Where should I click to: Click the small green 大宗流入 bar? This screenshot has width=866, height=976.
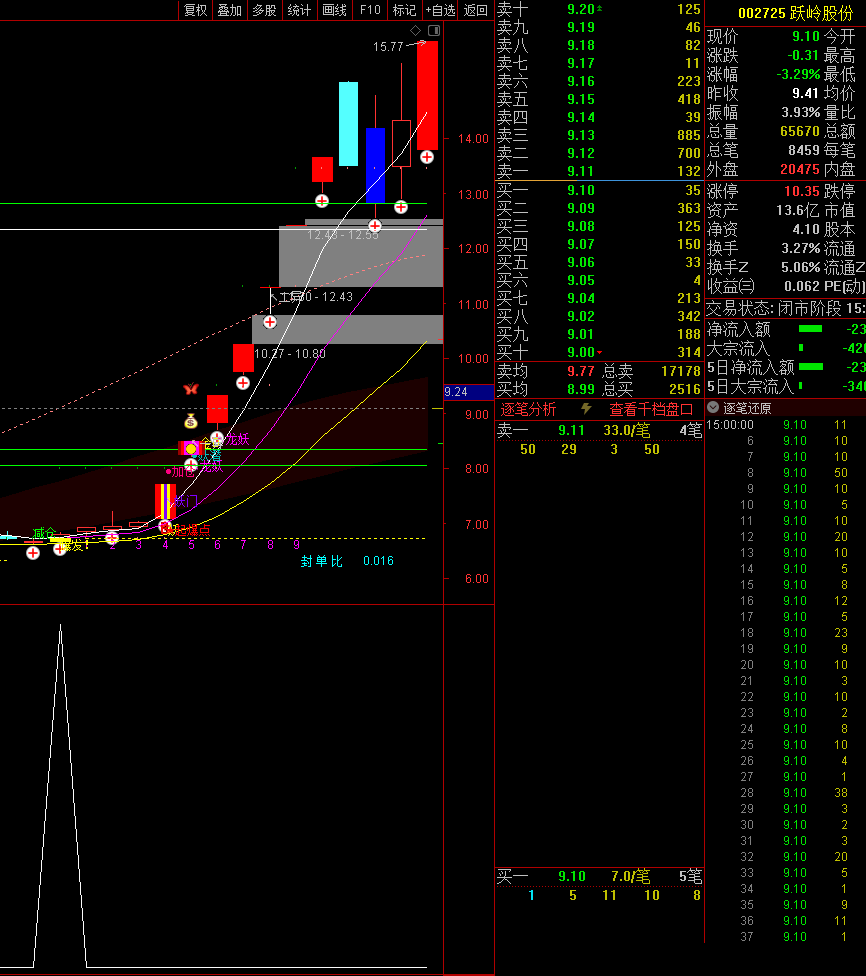point(801,347)
